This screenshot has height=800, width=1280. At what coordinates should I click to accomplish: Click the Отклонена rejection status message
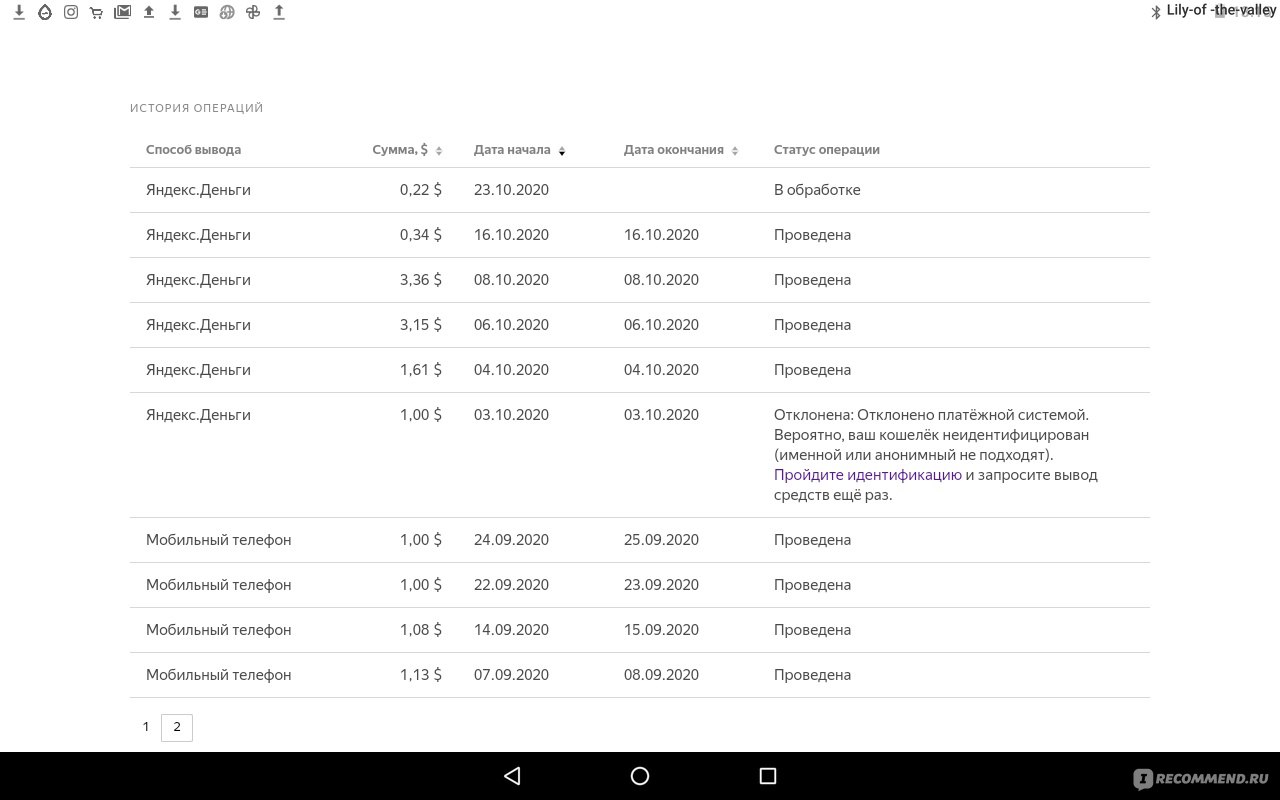(x=936, y=455)
